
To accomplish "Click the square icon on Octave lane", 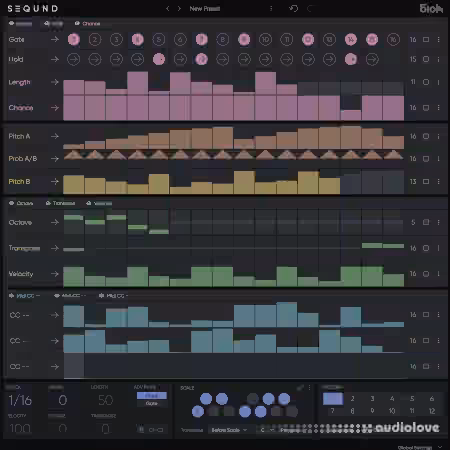I will [x=426, y=222].
